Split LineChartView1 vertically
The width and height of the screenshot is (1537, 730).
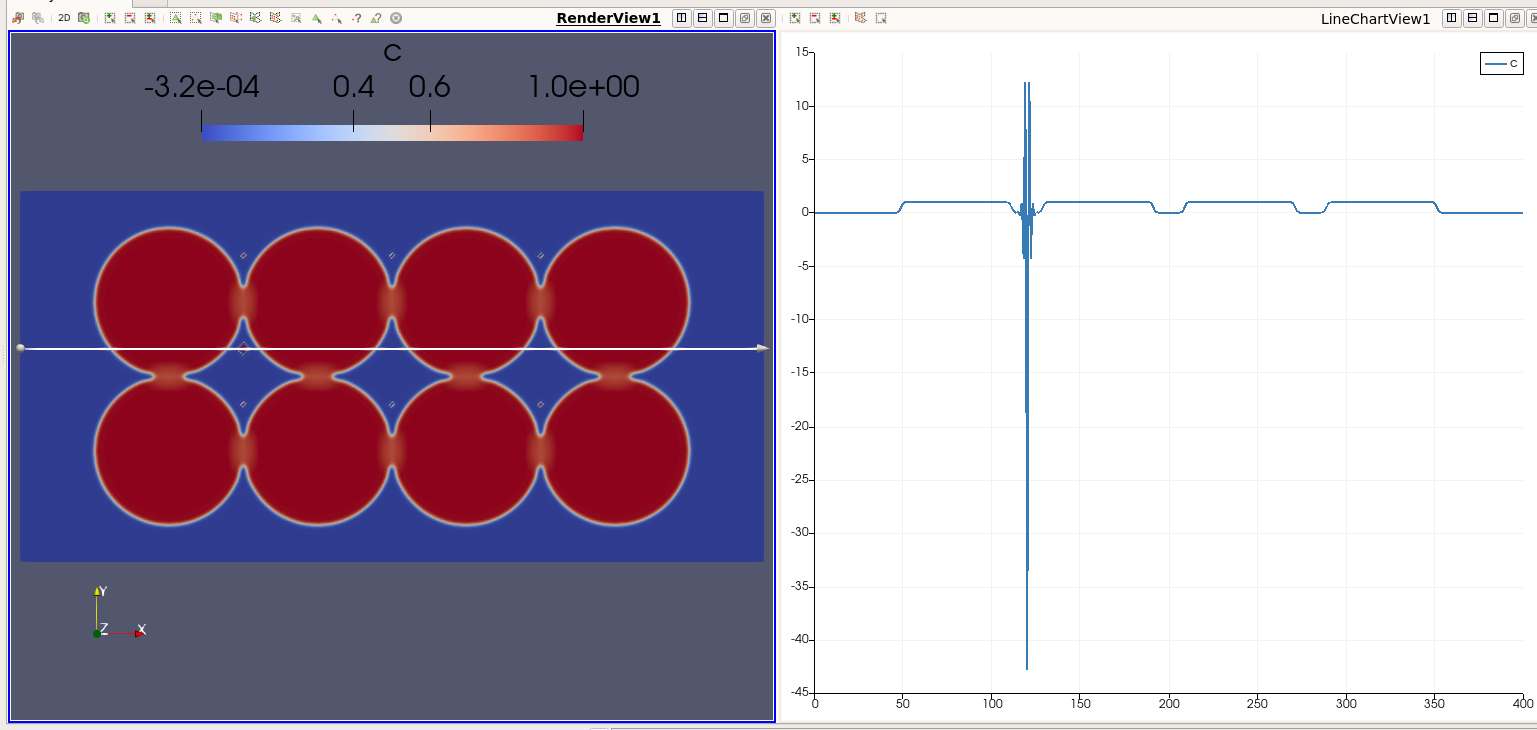click(1473, 17)
